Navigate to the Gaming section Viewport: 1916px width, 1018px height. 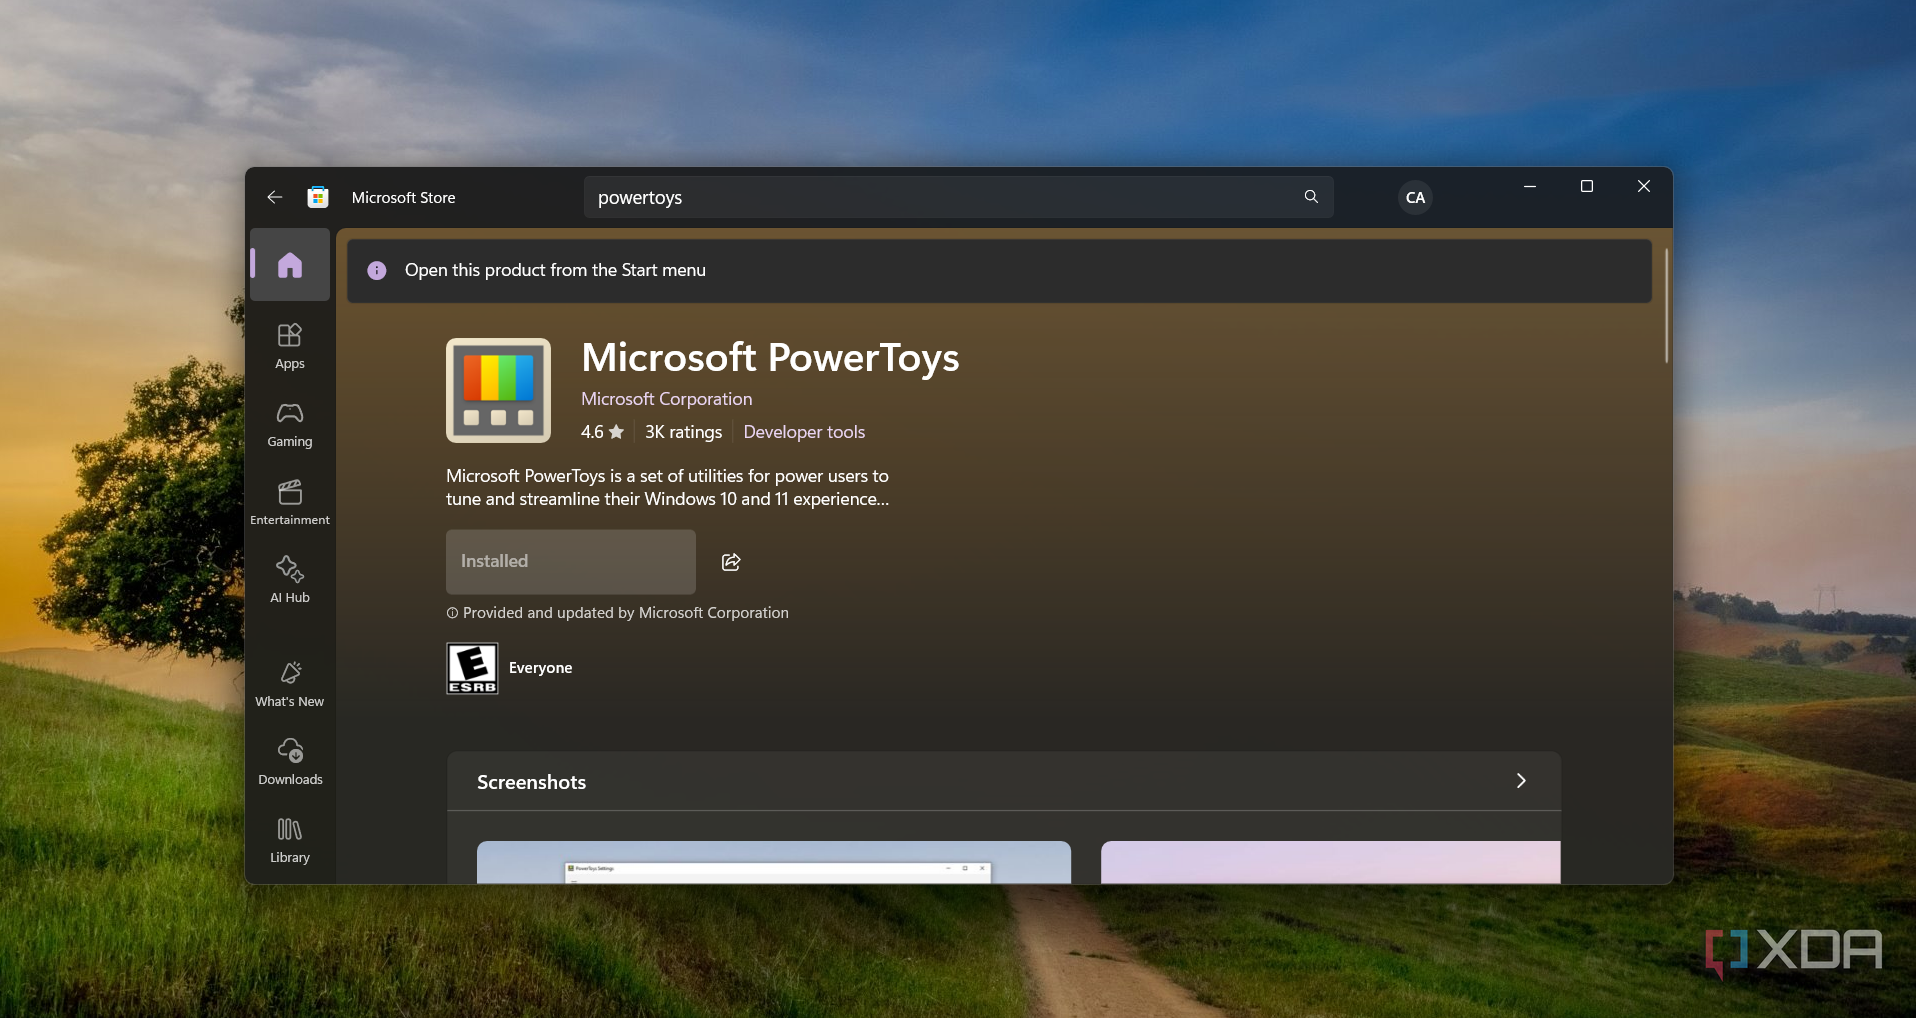click(x=290, y=424)
